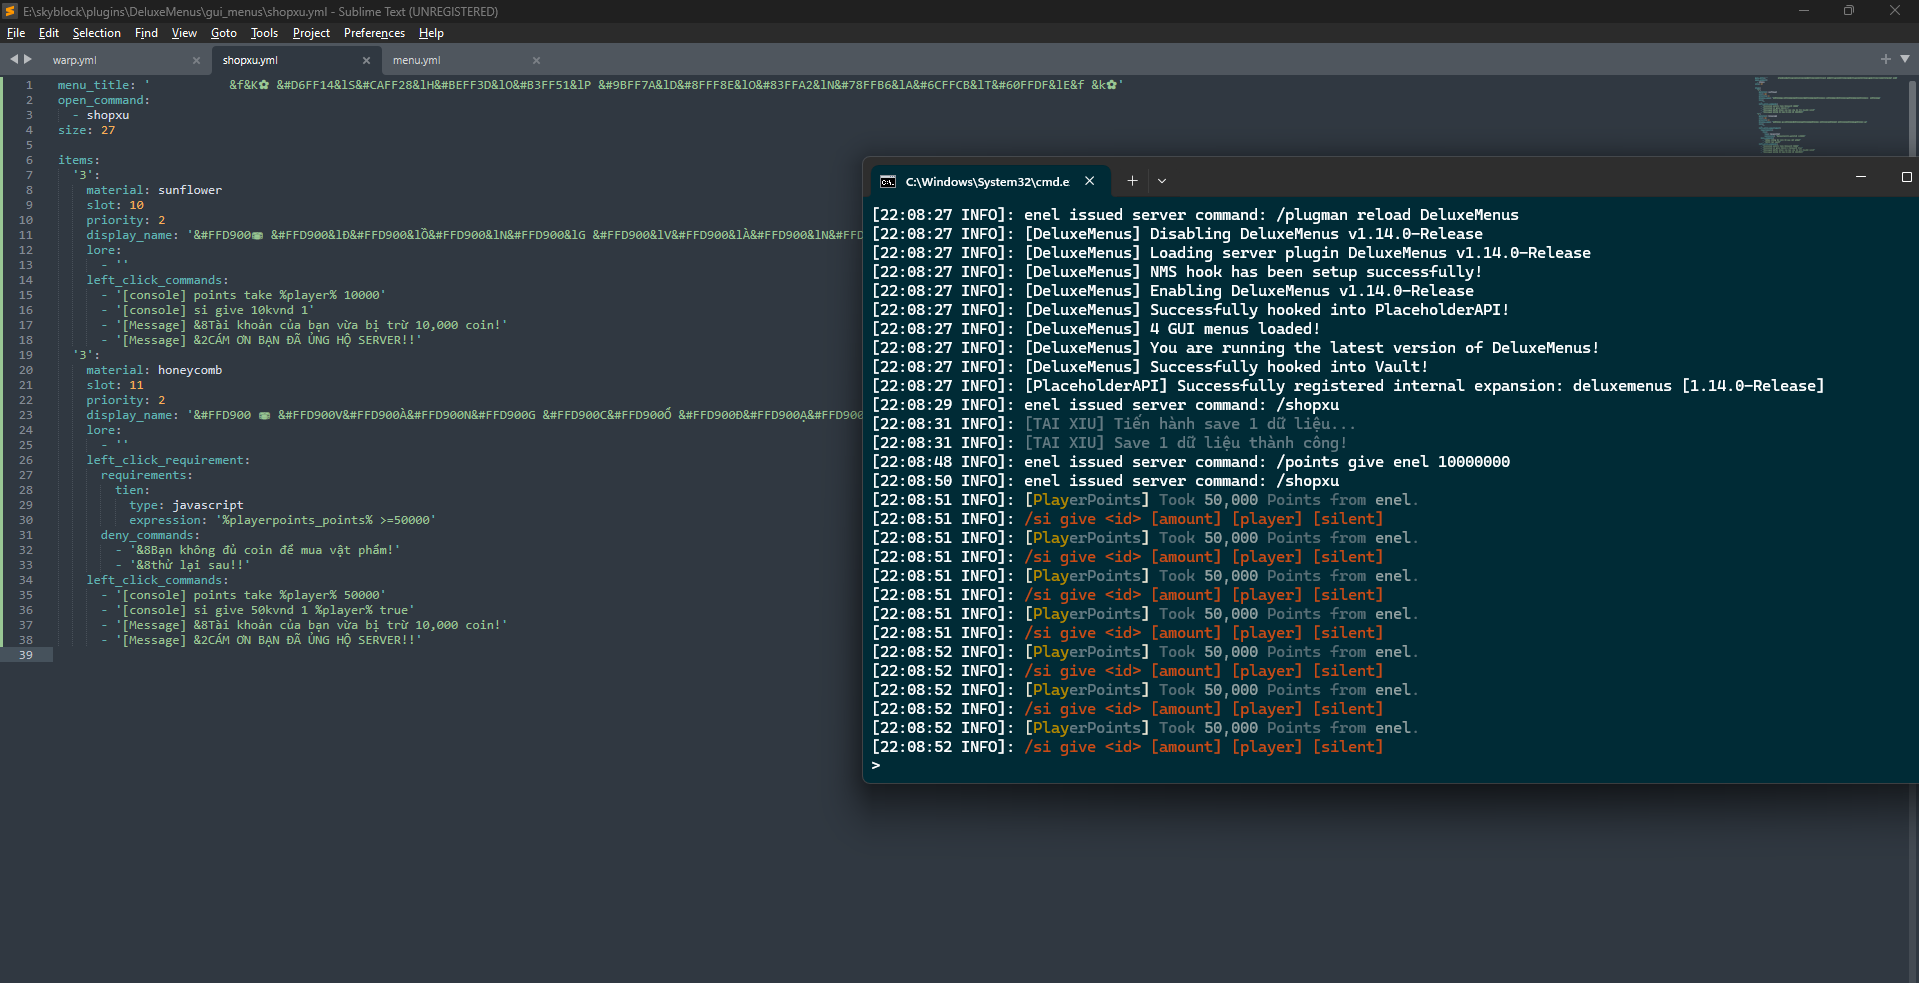Image resolution: width=1919 pixels, height=983 pixels.
Task: Click Sublime Text logo in title bar
Action: pos(10,11)
